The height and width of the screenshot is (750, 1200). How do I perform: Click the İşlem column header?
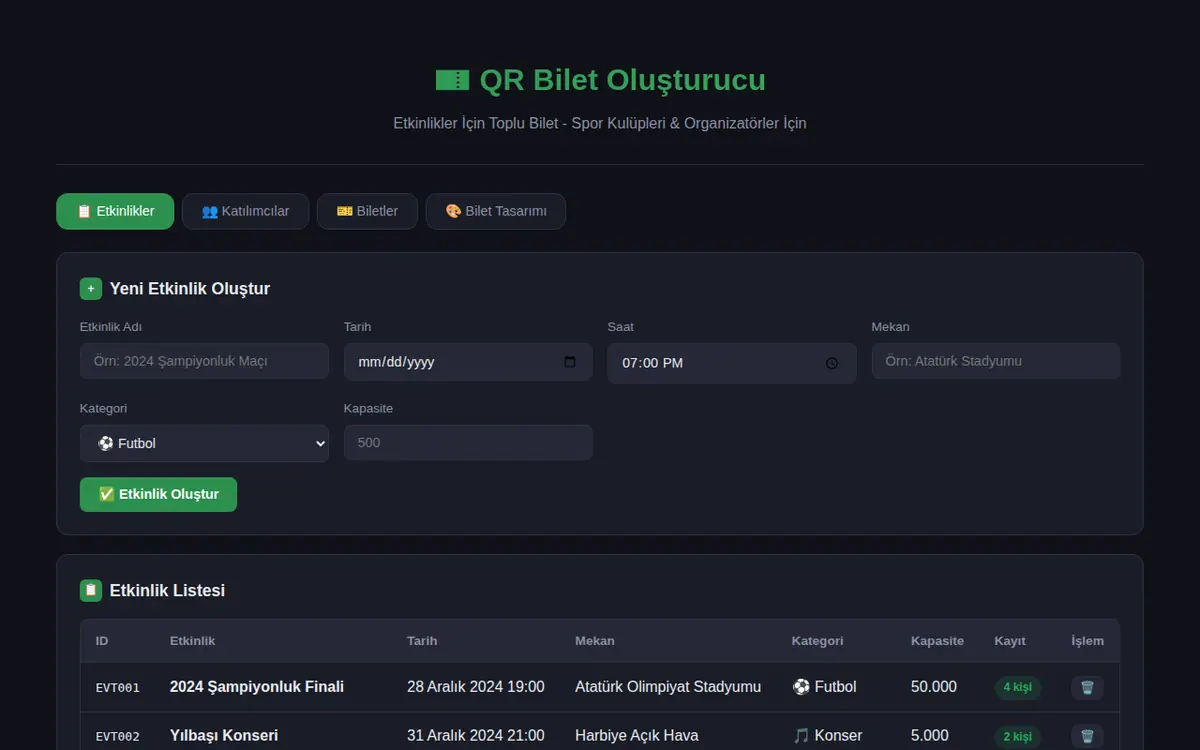coord(1088,641)
